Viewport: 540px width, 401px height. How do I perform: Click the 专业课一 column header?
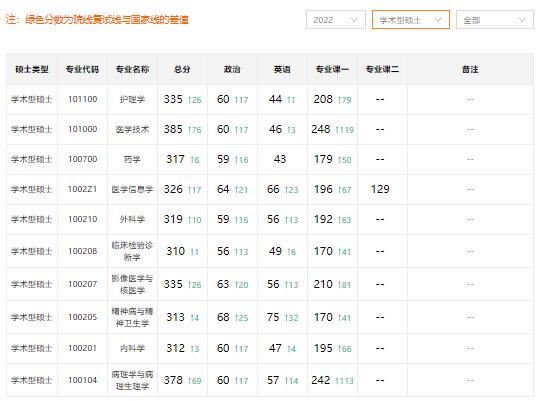332,69
